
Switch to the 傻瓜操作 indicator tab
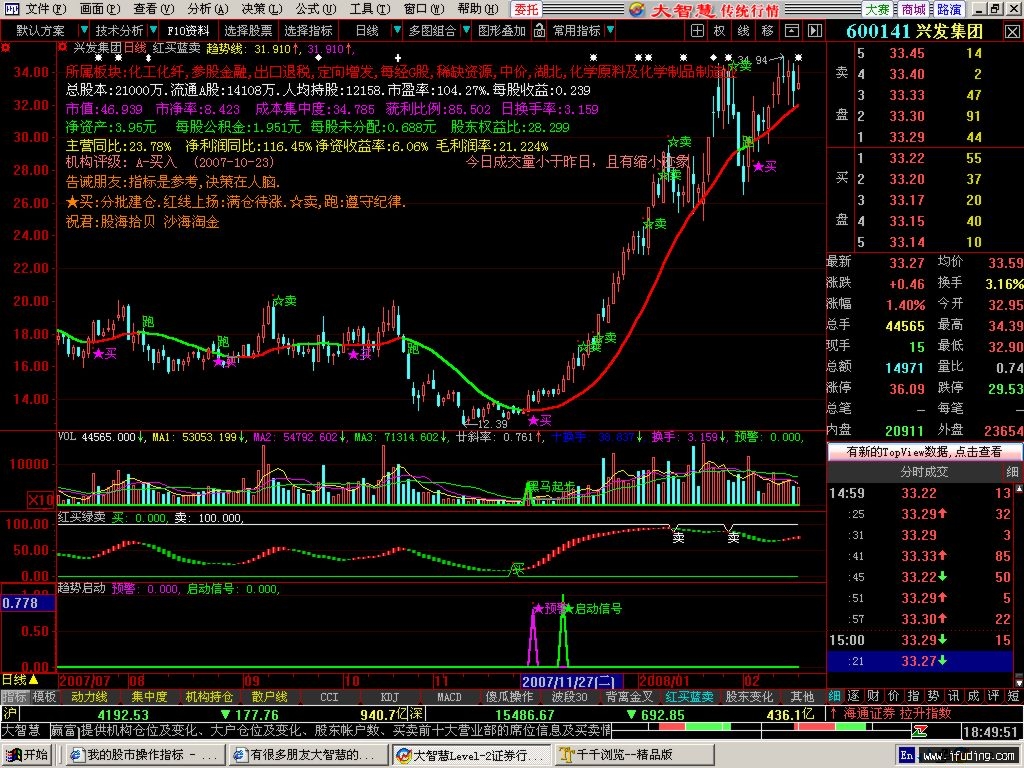[x=509, y=697]
